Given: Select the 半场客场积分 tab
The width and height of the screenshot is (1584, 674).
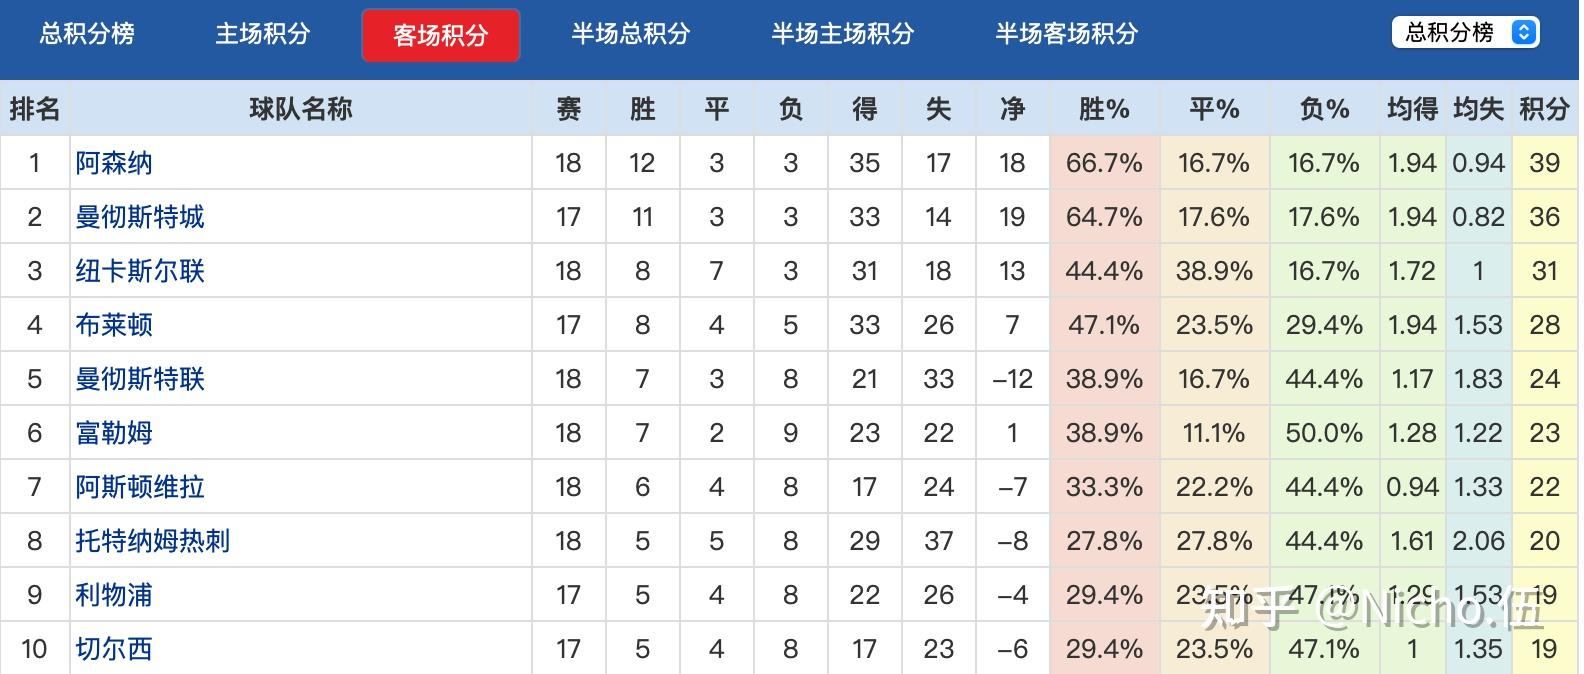Looking at the screenshot, I should 1063,33.
